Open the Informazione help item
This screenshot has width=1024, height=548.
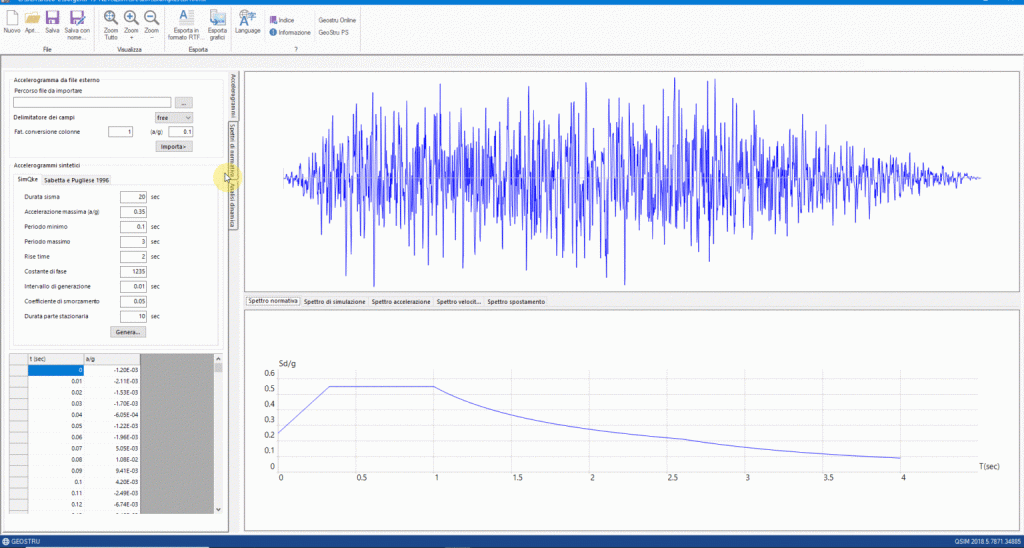coord(288,32)
